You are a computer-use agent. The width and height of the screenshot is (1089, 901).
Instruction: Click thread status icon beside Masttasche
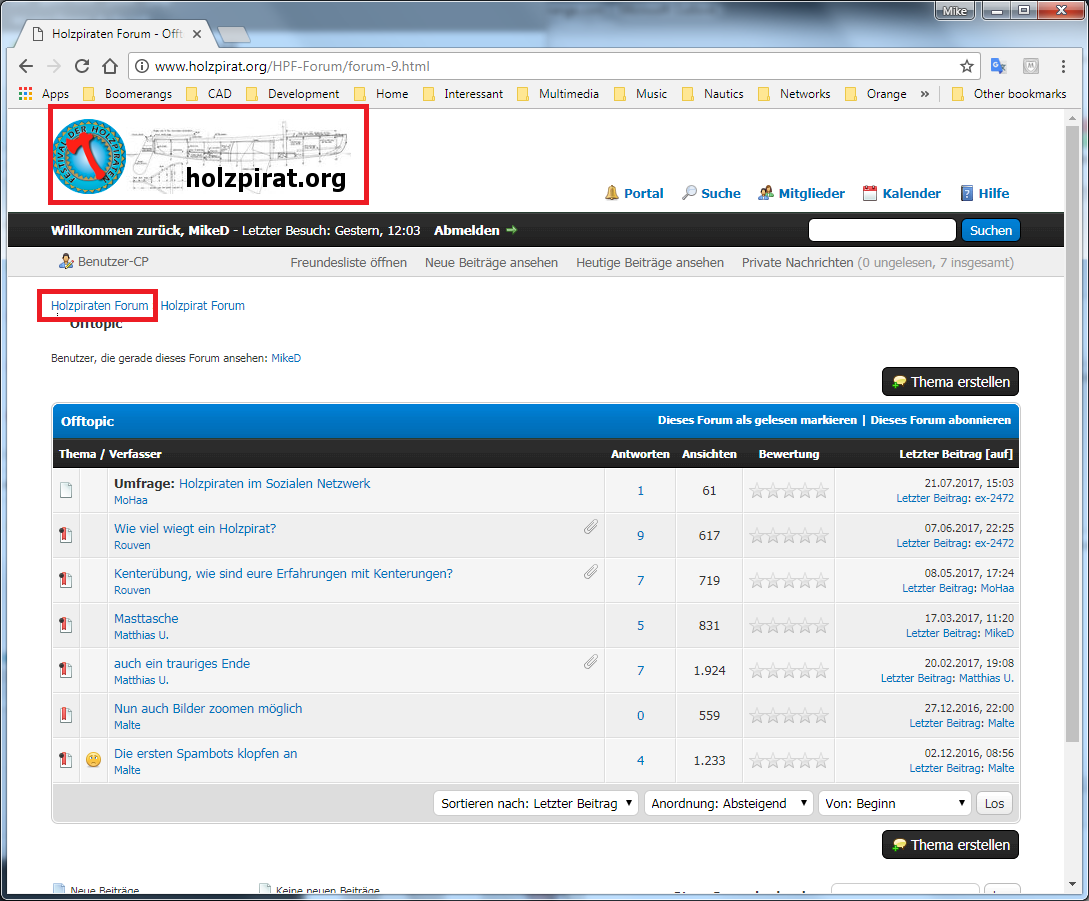point(66,626)
